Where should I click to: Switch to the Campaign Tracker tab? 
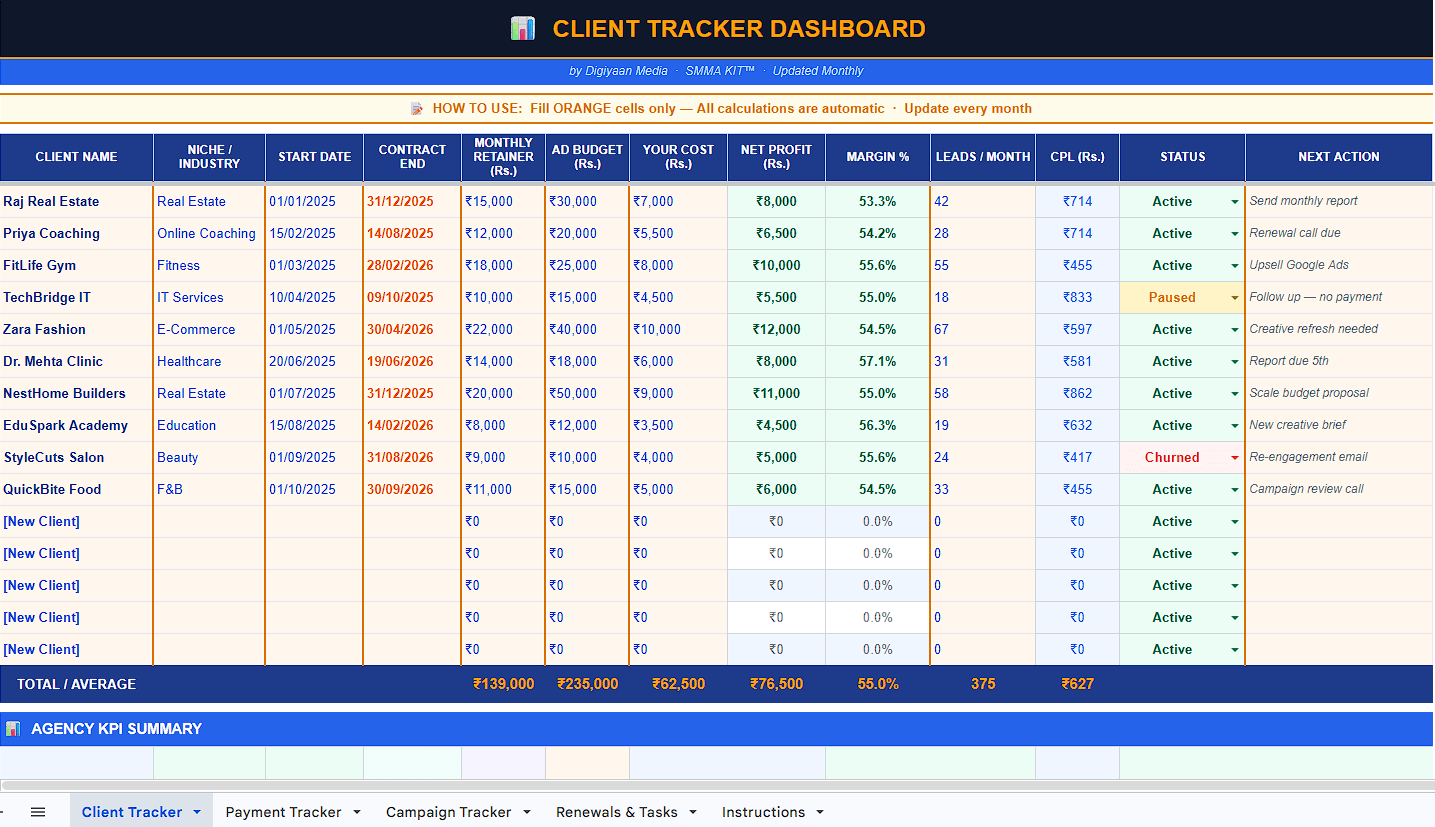pyautogui.click(x=448, y=812)
